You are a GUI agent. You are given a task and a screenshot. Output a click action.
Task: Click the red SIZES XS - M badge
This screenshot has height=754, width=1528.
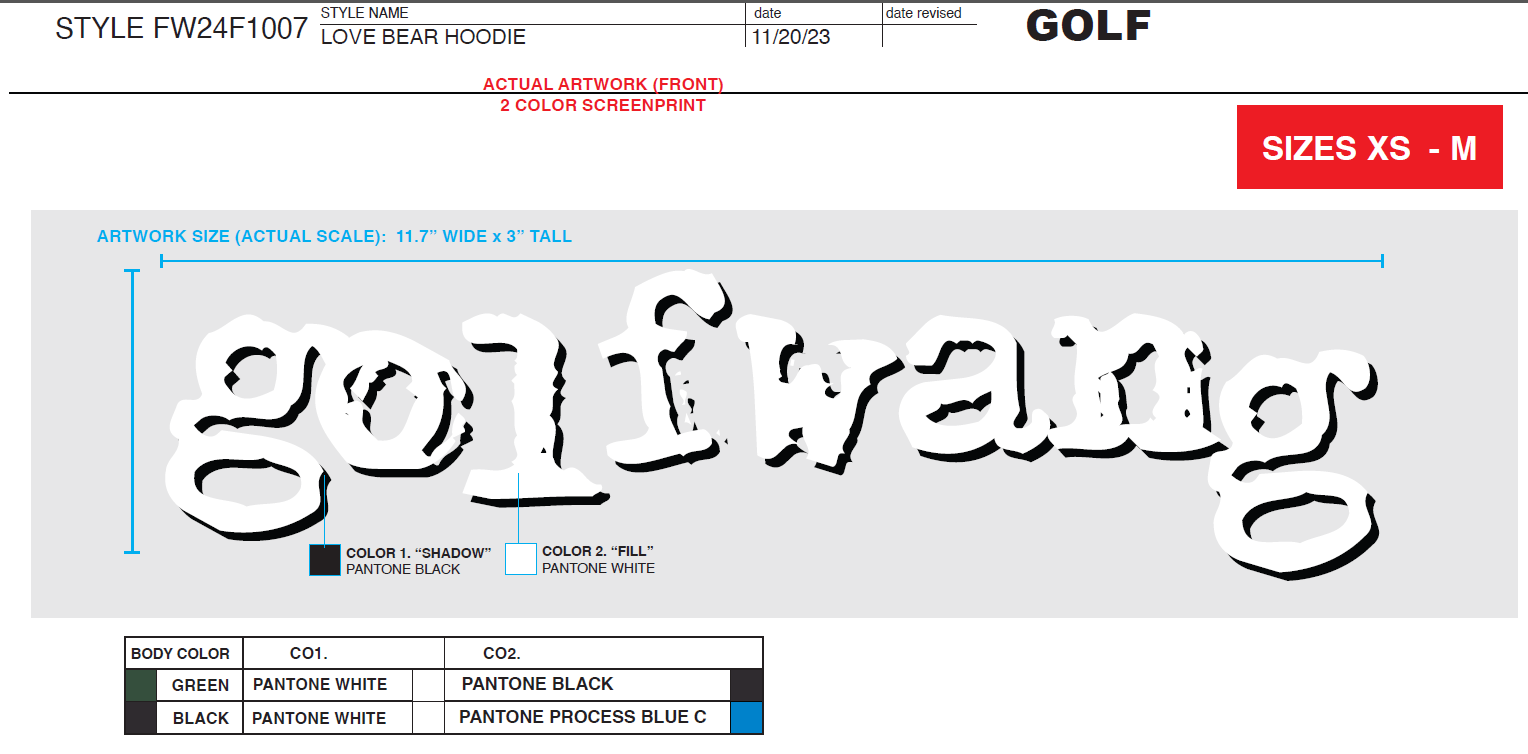[x=1369, y=147]
